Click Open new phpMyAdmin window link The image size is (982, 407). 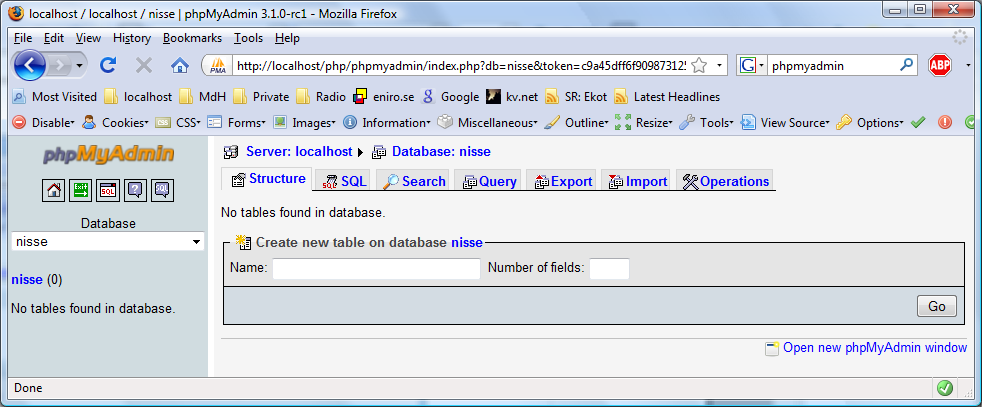874,348
